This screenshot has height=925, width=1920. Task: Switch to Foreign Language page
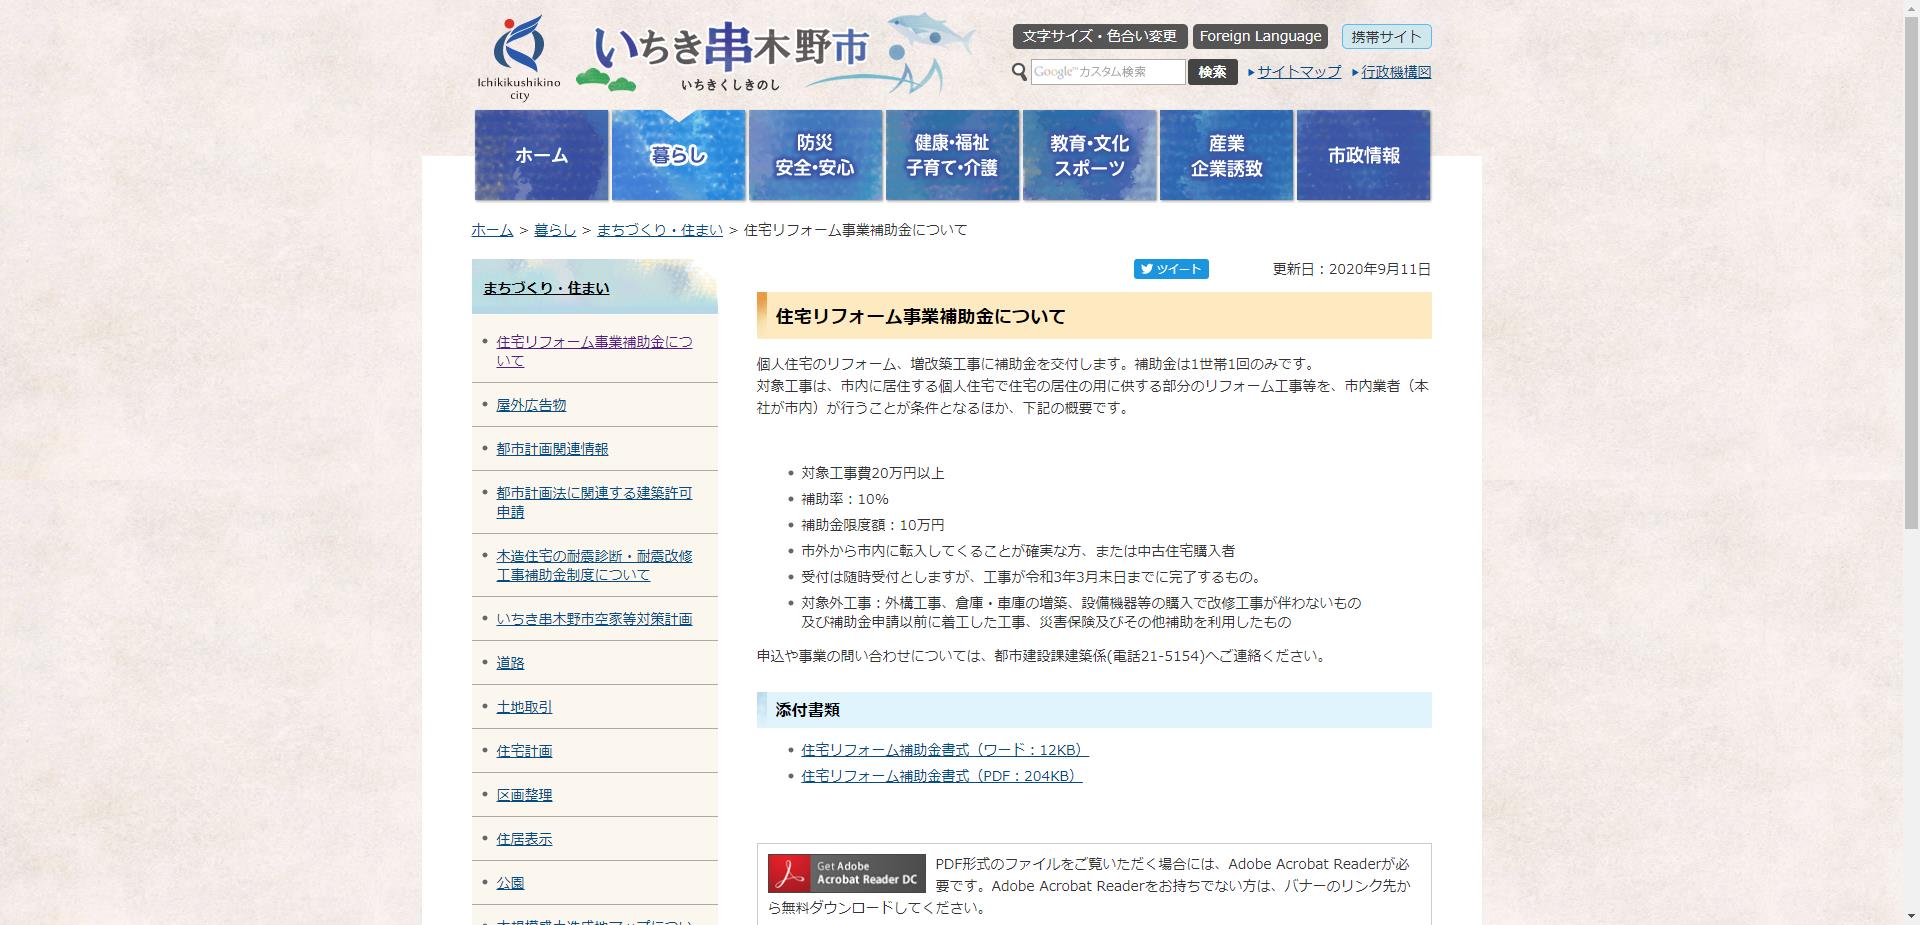point(1259,36)
